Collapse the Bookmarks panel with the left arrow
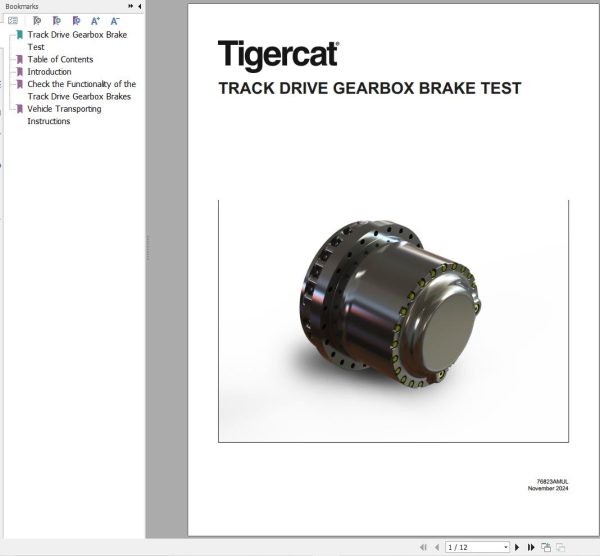600x556 pixels. coord(140,6)
